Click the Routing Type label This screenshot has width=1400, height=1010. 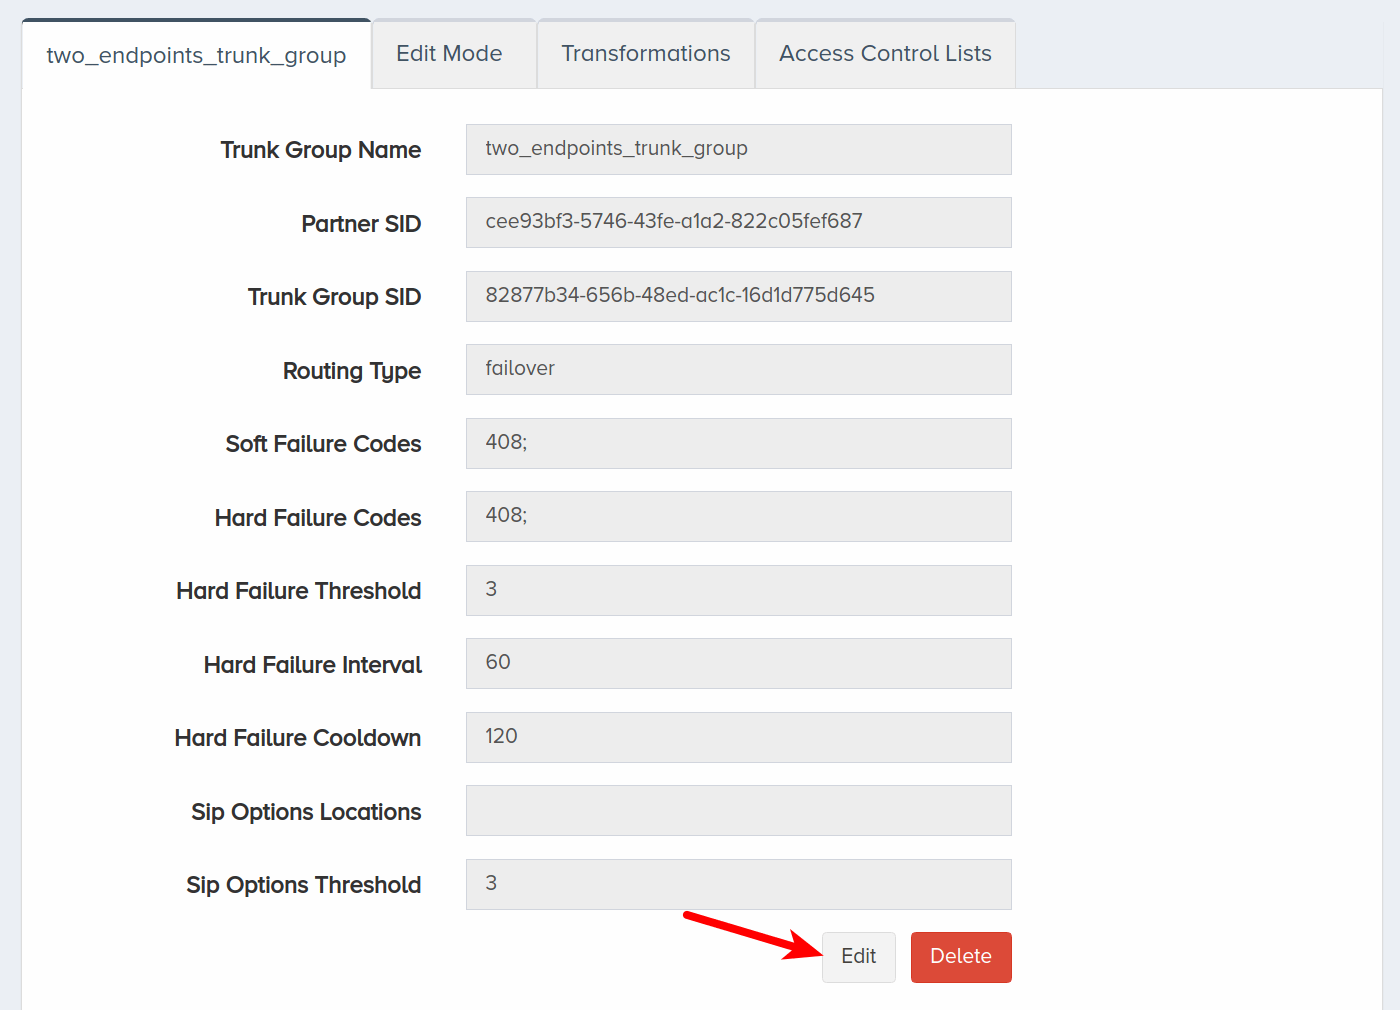352,371
